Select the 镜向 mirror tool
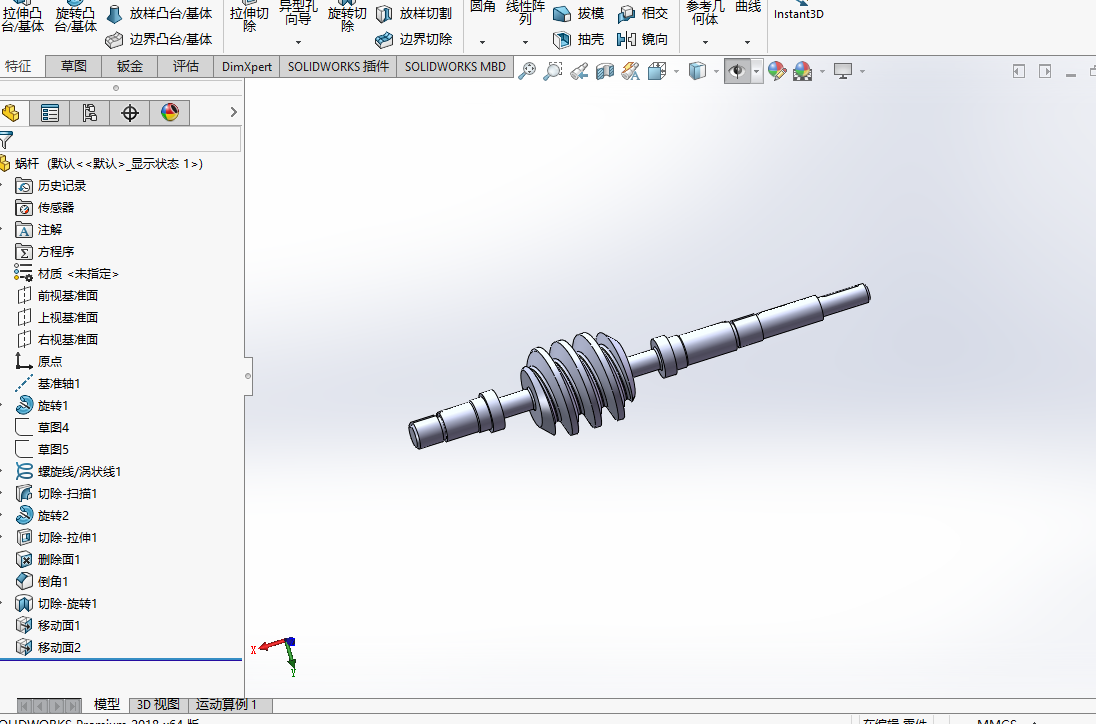1096x724 pixels. [643, 40]
